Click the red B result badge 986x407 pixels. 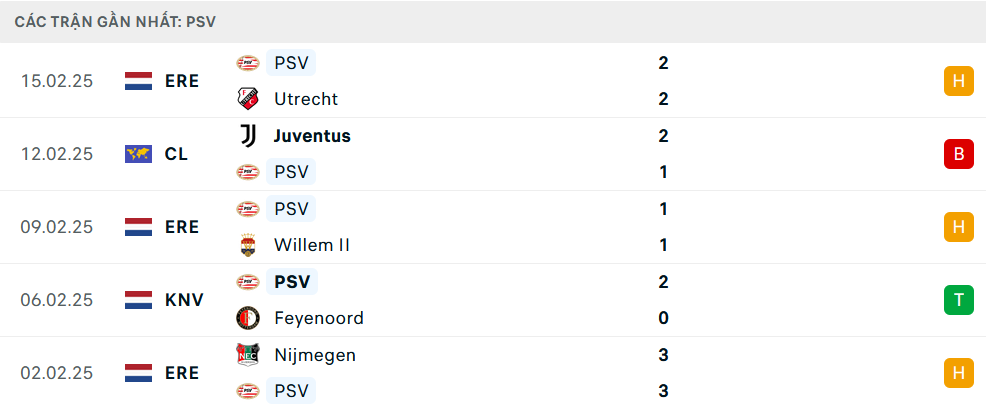(958, 154)
